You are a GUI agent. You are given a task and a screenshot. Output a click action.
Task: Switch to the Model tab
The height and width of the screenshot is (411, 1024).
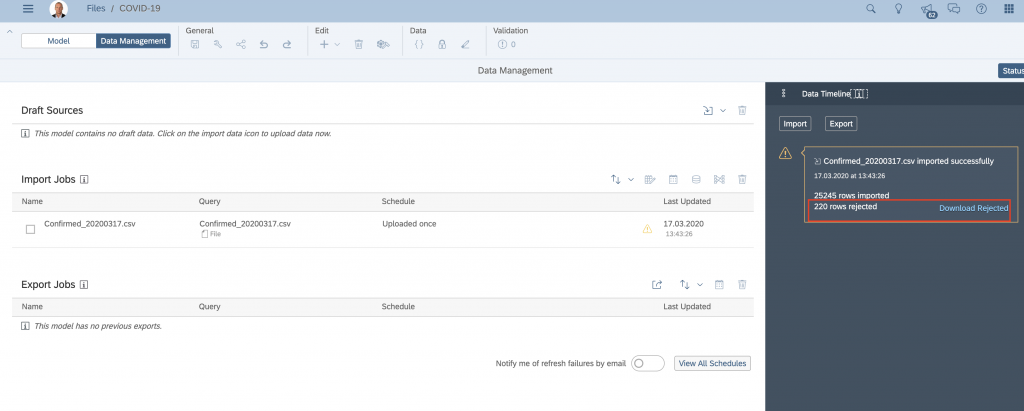point(59,41)
